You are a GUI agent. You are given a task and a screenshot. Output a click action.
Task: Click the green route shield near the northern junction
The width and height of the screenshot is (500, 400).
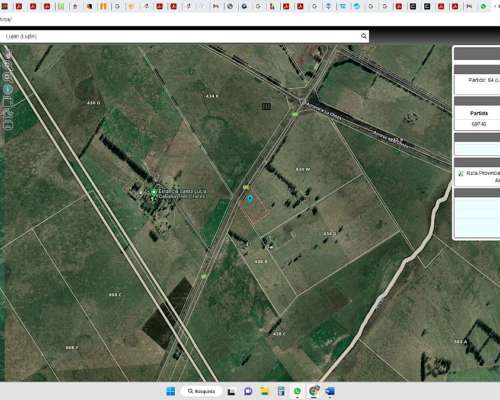click(295, 114)
